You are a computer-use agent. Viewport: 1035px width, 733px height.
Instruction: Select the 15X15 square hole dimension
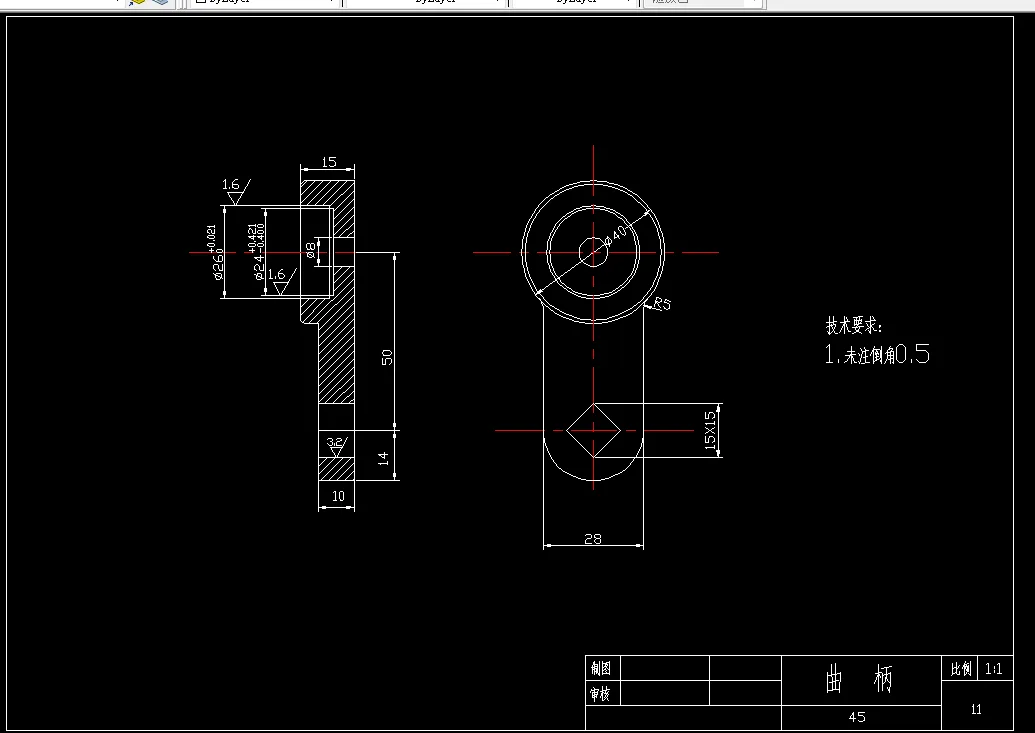tap(710, 431)
